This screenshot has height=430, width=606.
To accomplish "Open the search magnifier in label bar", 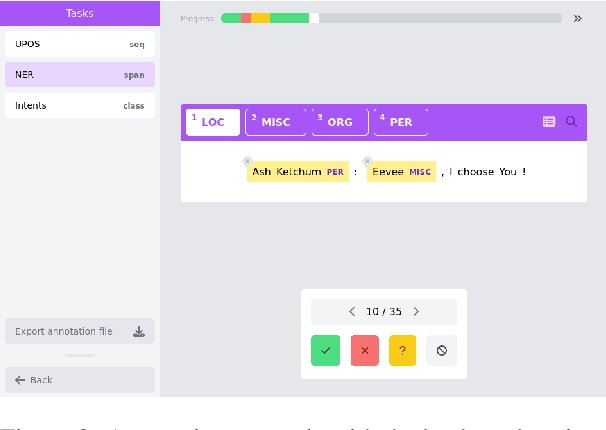I will [572, 121].
